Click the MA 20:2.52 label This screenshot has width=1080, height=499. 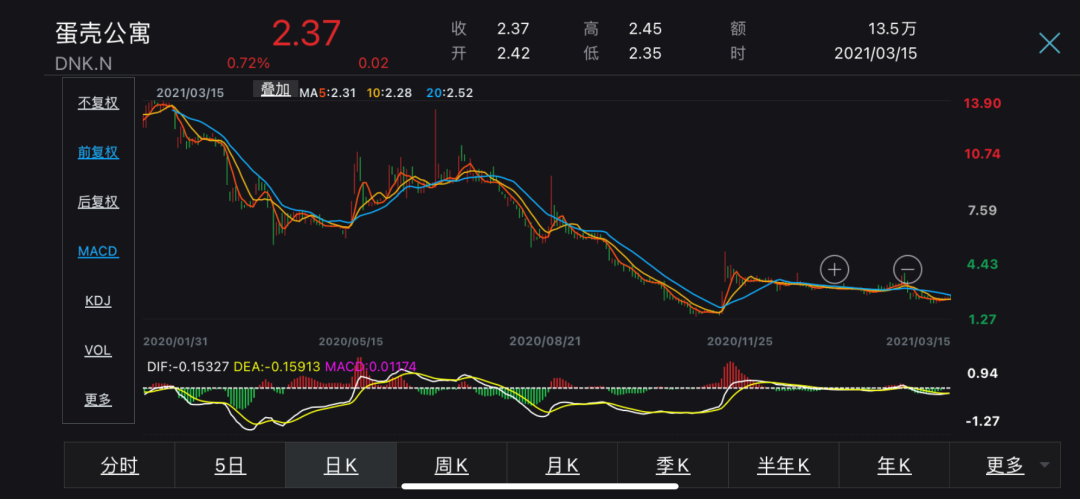coord(448,92)
